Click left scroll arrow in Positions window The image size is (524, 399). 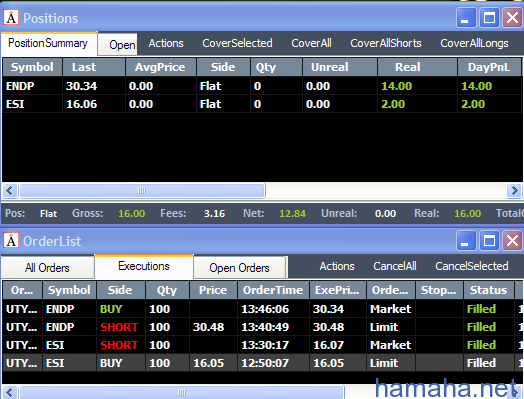pos(10,191)
